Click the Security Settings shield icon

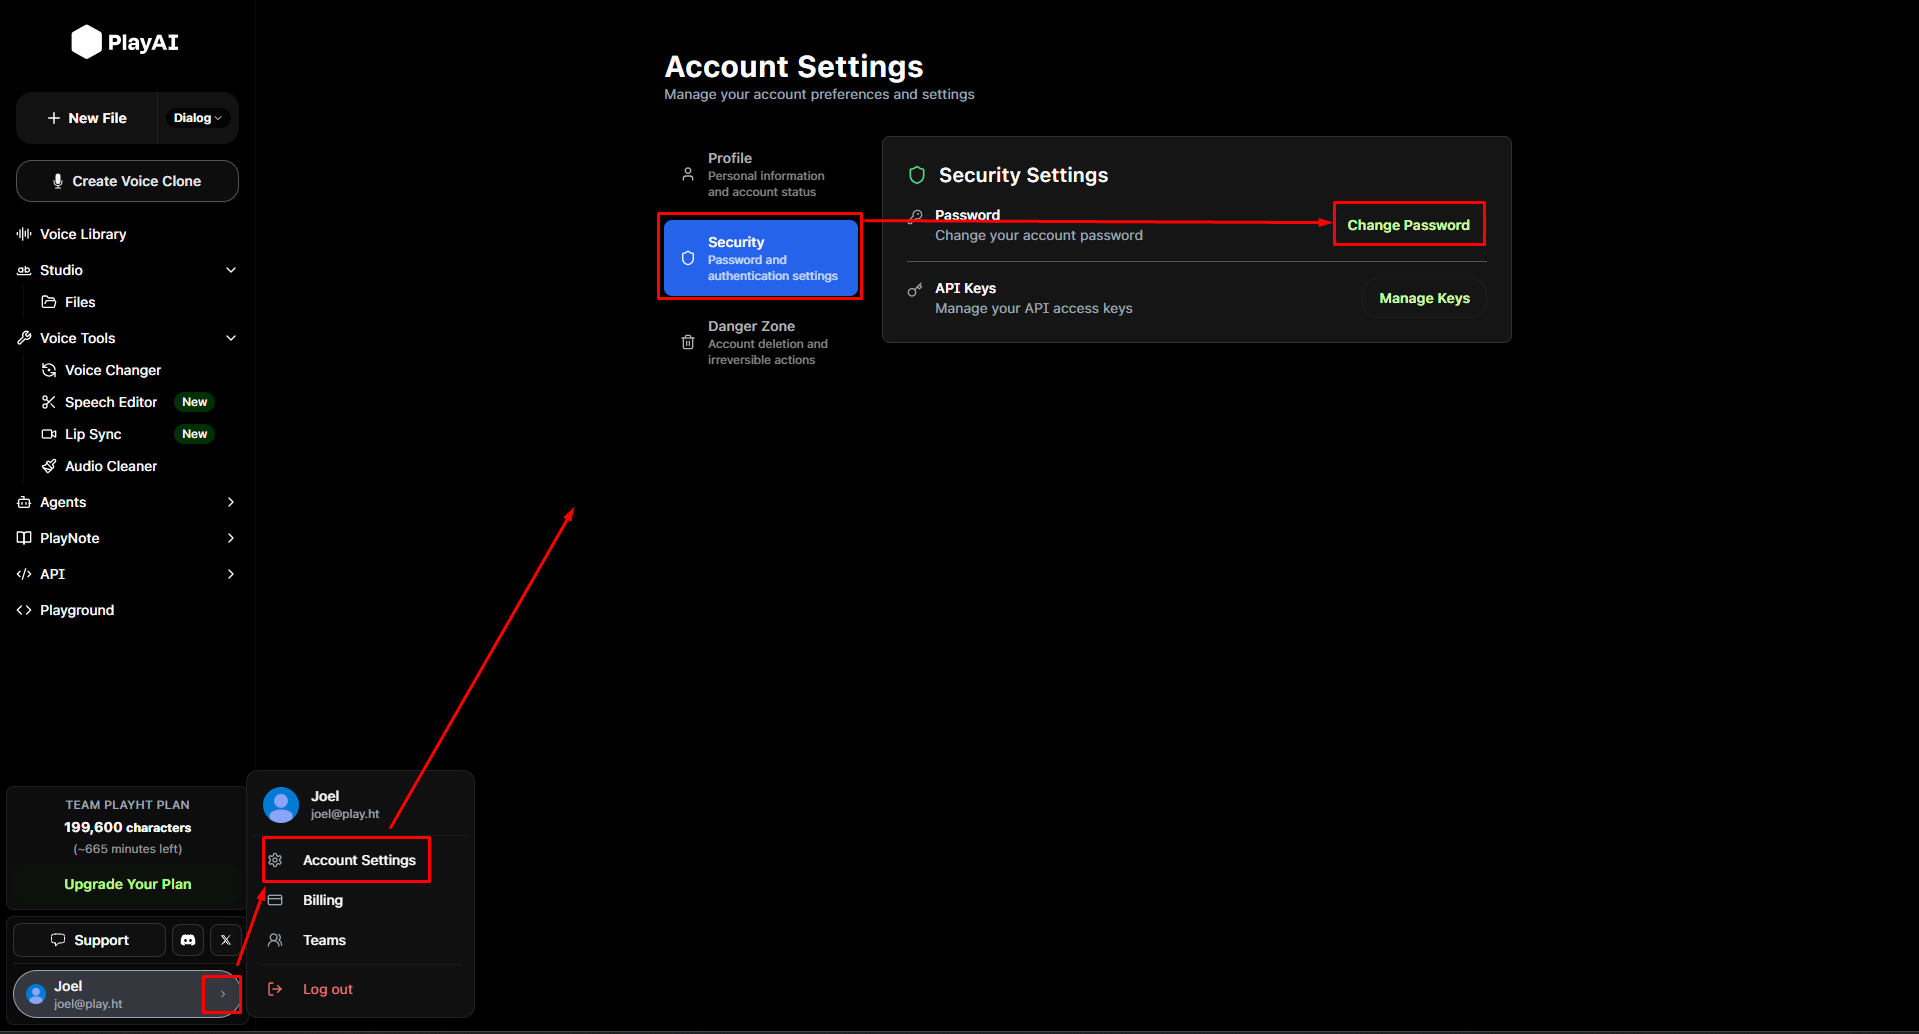tap(917, 175)
